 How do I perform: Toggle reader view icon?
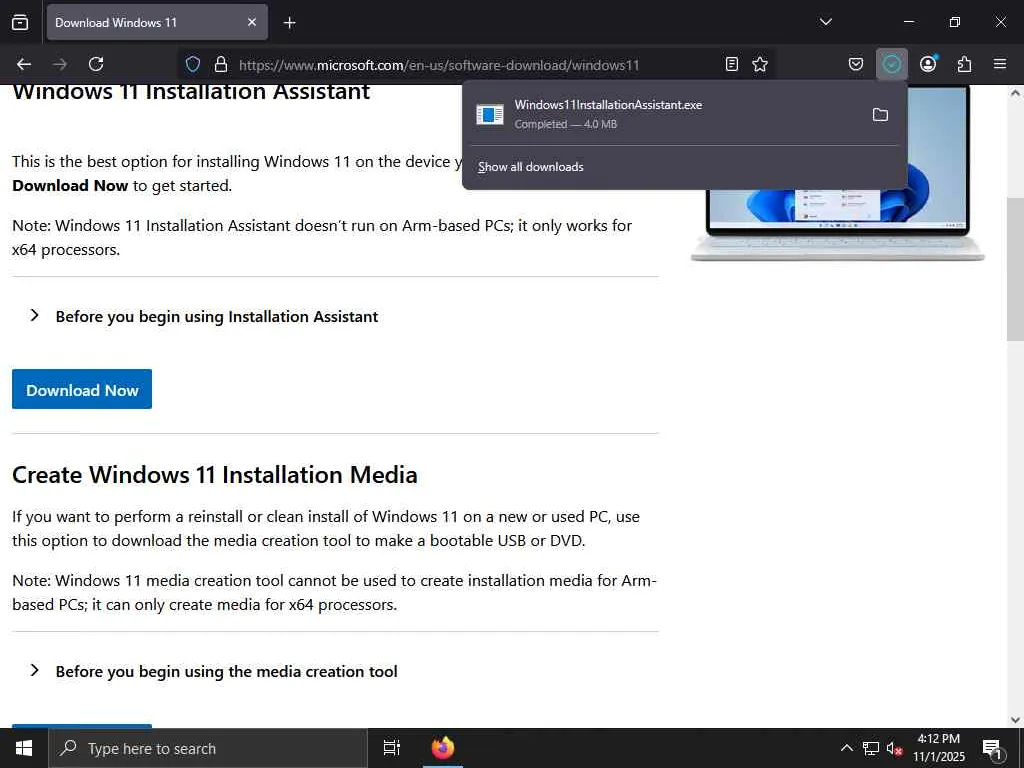[x=732, y=64]
